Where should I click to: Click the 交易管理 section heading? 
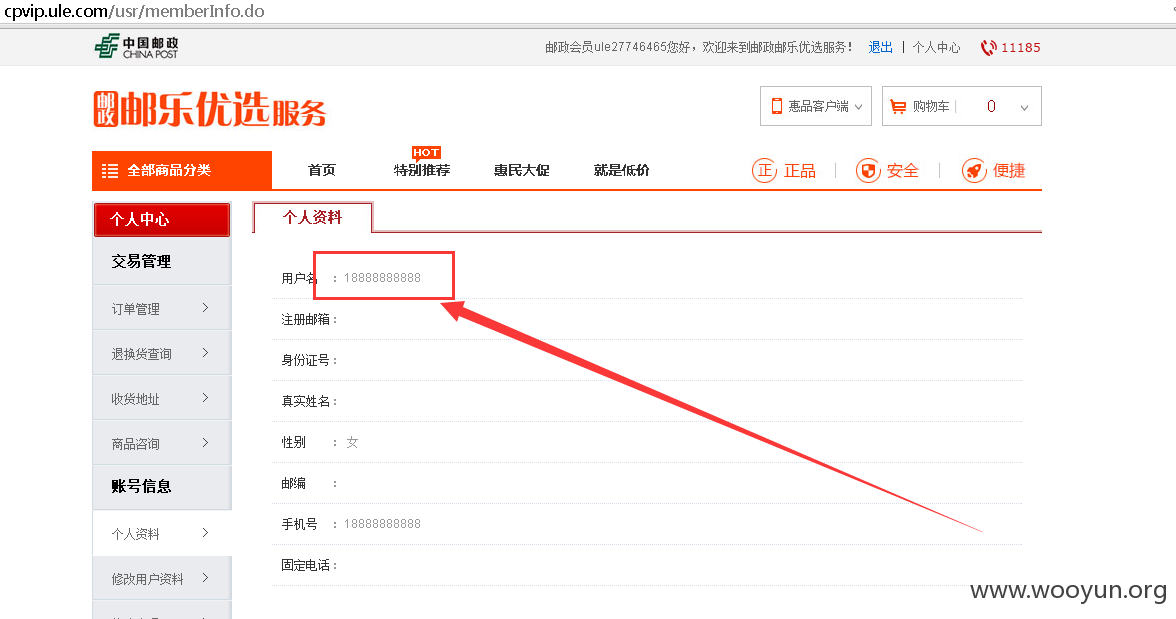click(x=142, y=261)
